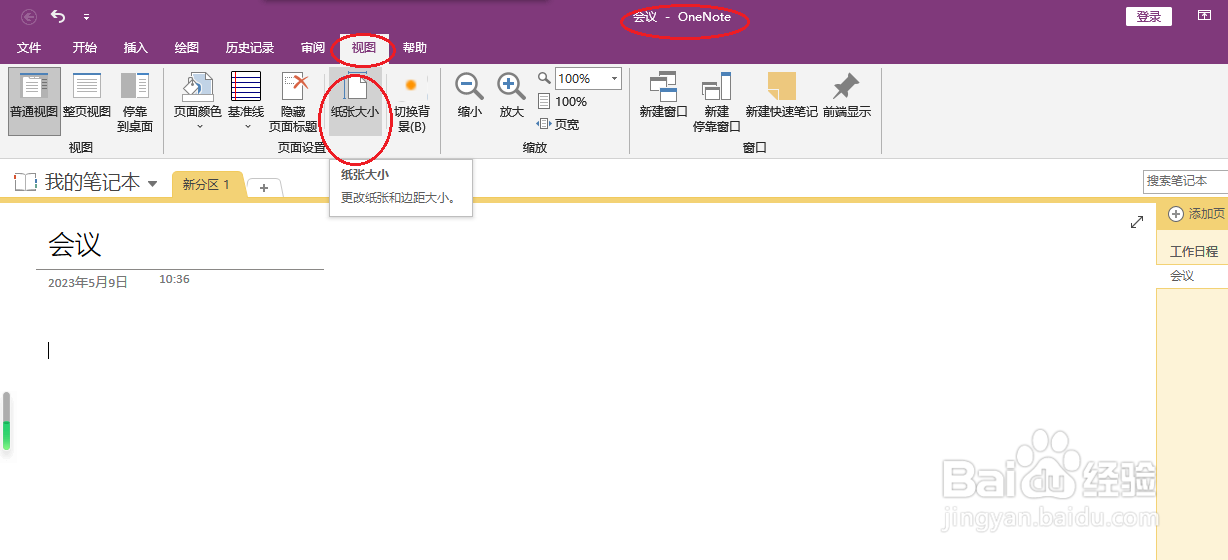The width and height of the screenshot is (1228, 560).
Task: Open the 帮助 tab
Action: (x=414, y=48)
